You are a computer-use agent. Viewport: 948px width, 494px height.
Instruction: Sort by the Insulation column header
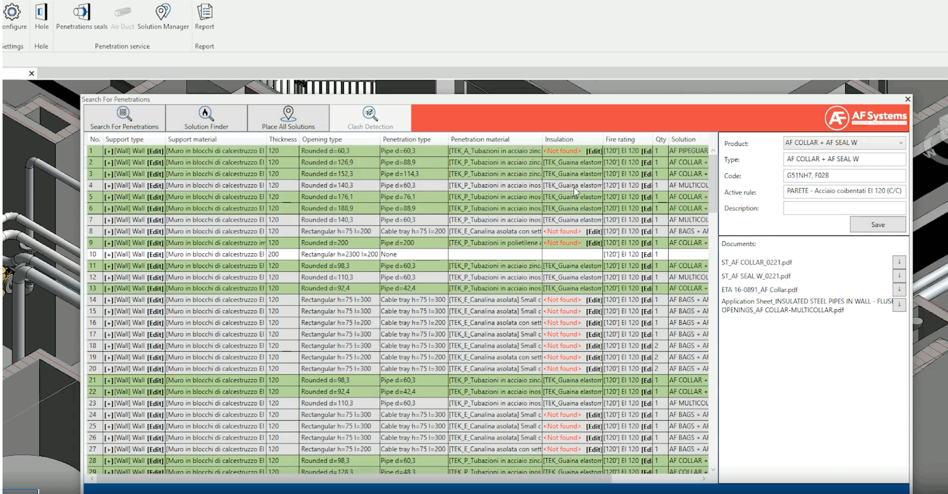572,139
